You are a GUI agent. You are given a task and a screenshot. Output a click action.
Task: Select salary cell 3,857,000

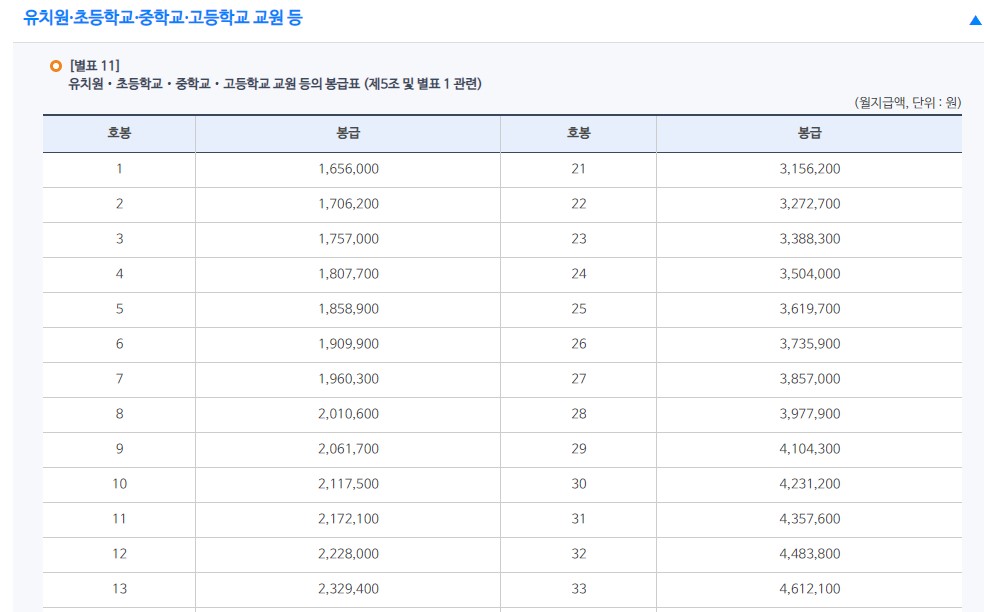tap(810, 379)
